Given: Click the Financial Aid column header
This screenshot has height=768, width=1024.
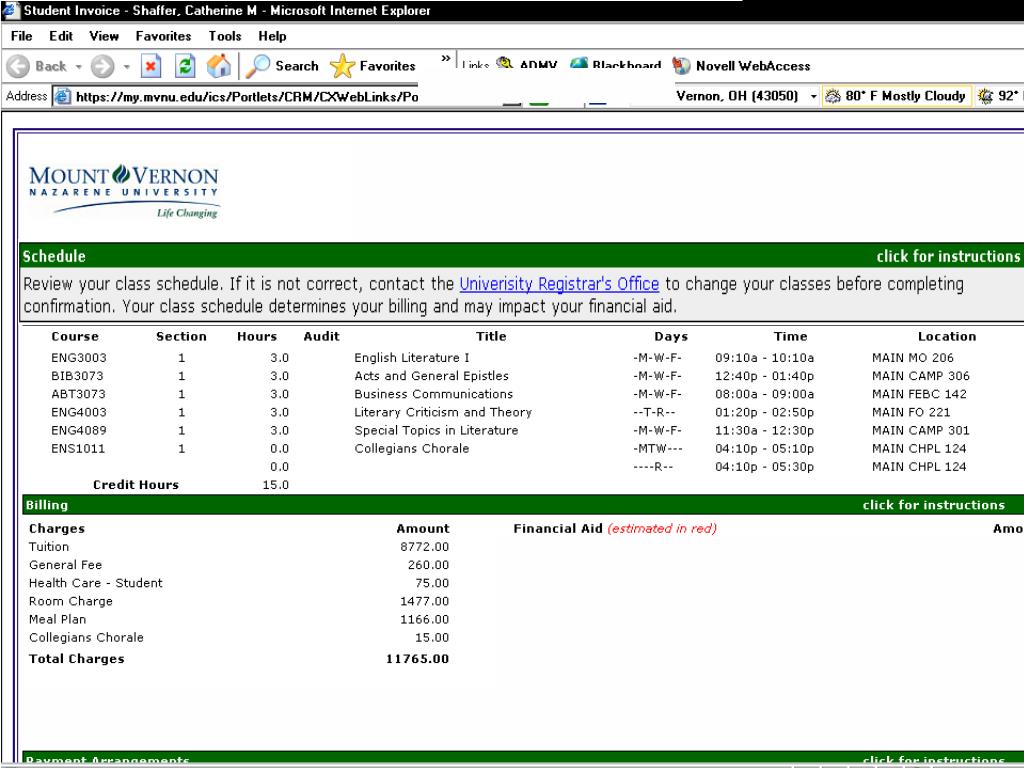Looking at the screenshot, I should [x=615, y=528].
